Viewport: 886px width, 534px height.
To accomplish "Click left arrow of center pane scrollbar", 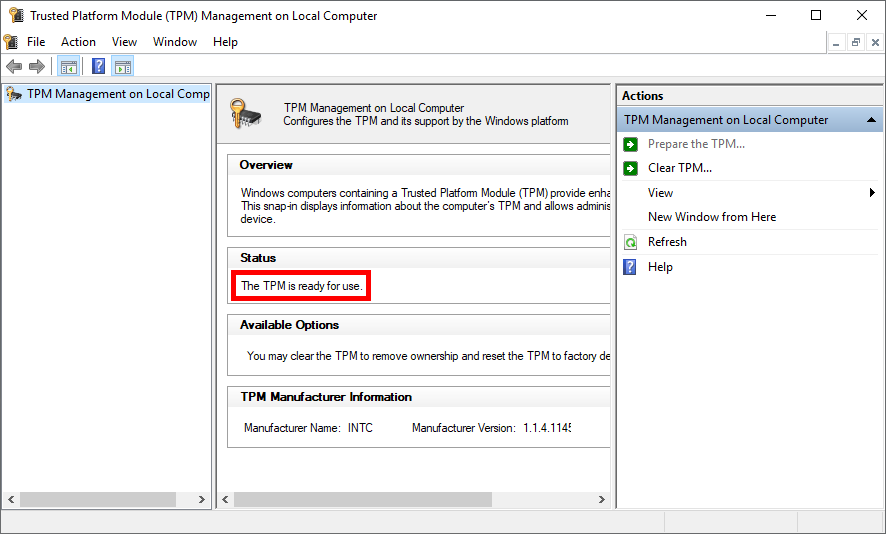I will click(225, 500).
